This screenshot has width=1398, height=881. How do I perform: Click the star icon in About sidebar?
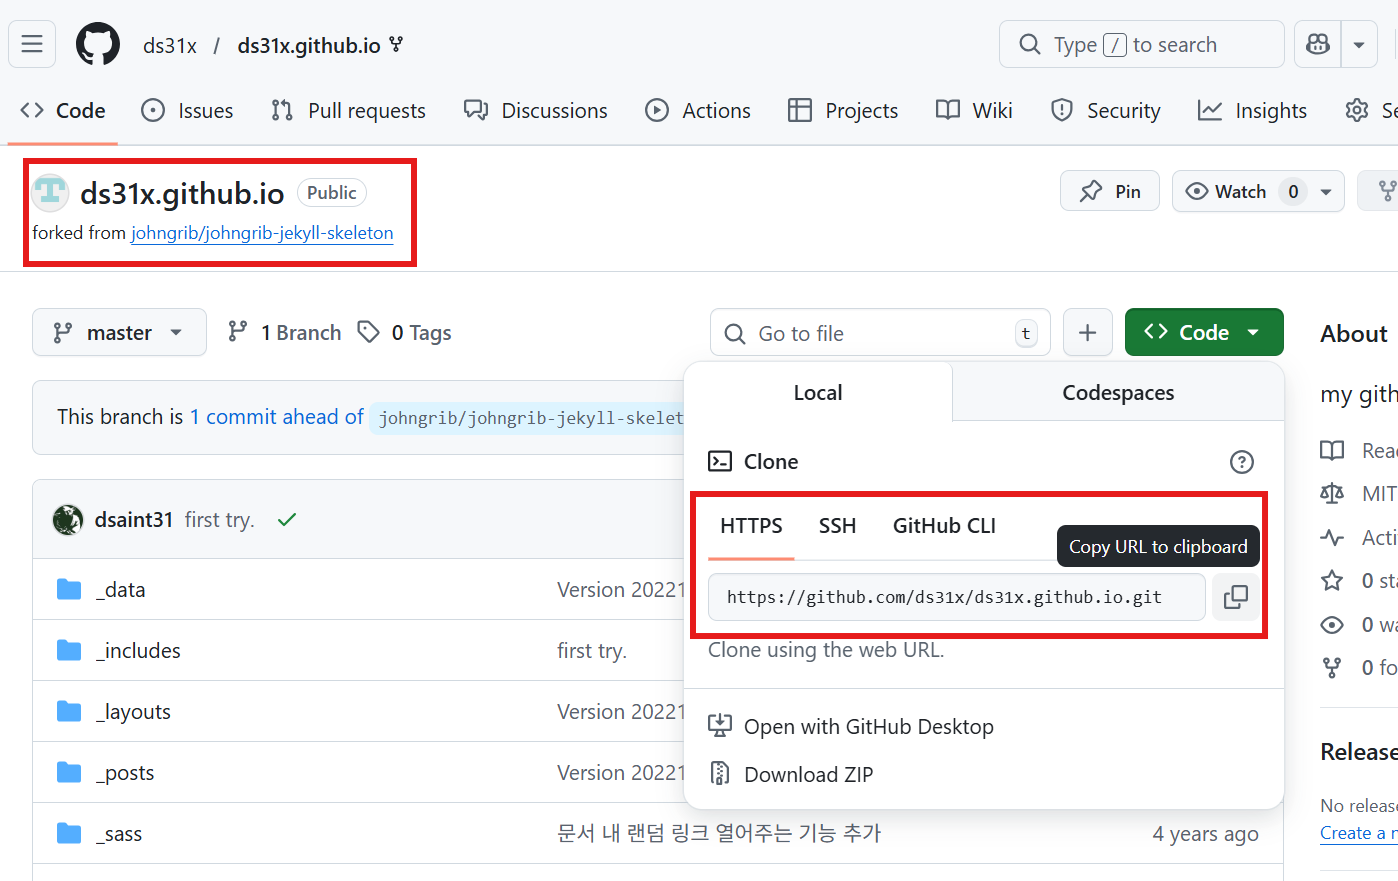(1332, 581)
